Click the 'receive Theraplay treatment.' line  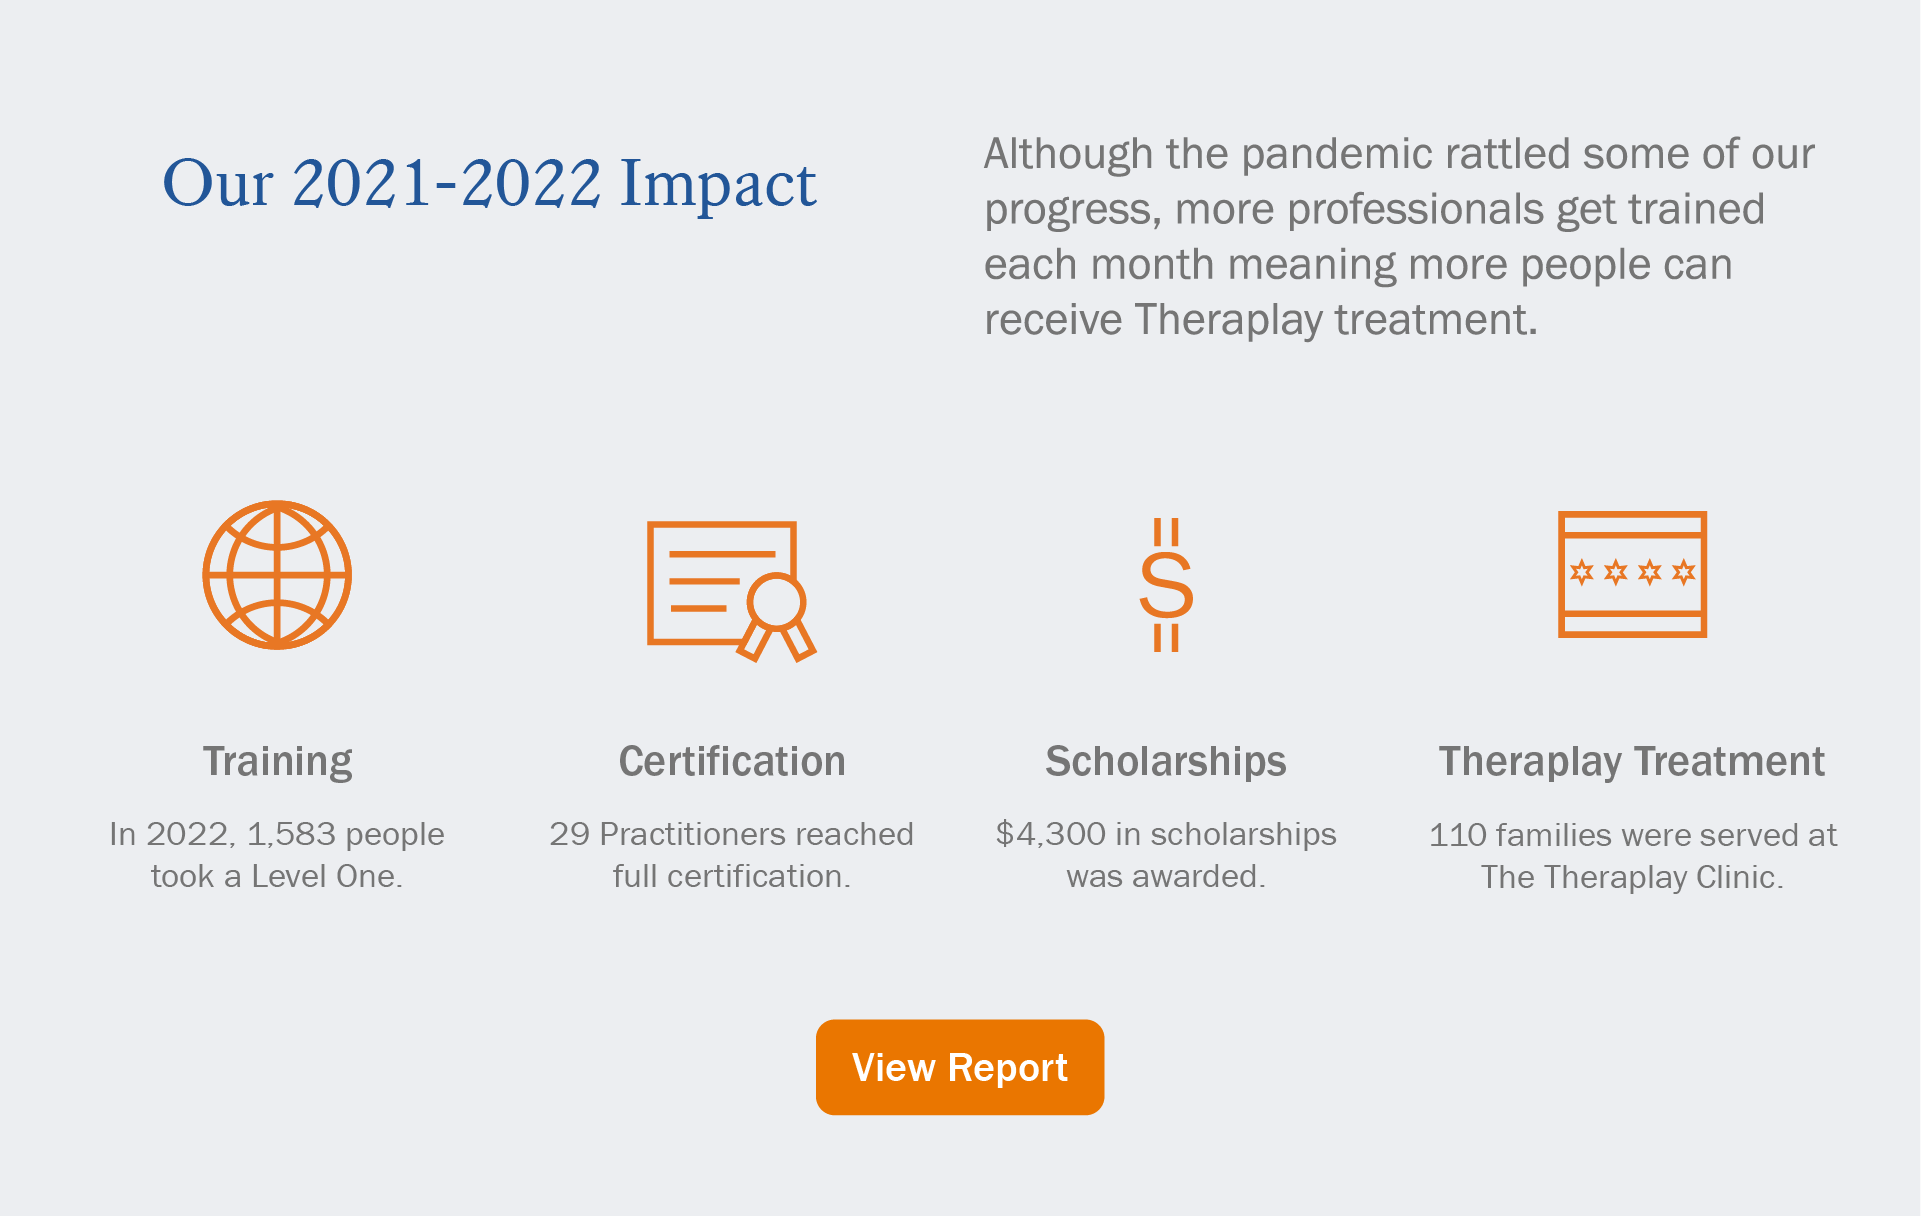tap(1260, 321)
